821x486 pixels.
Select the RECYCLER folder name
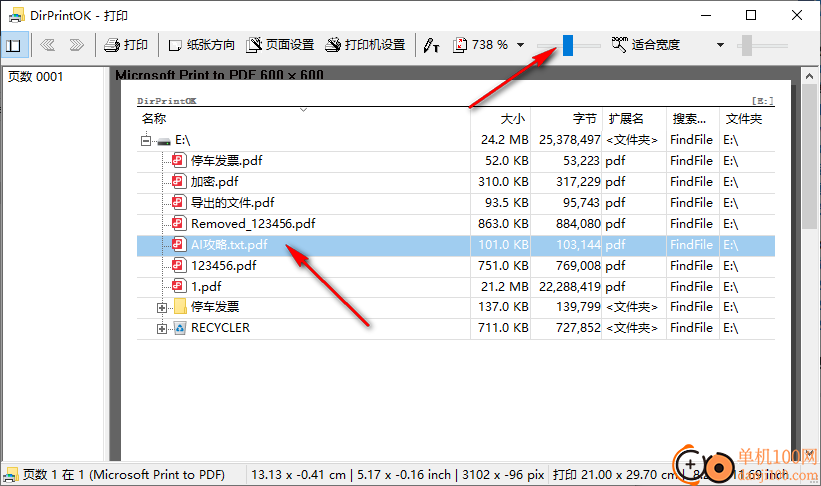220,328
